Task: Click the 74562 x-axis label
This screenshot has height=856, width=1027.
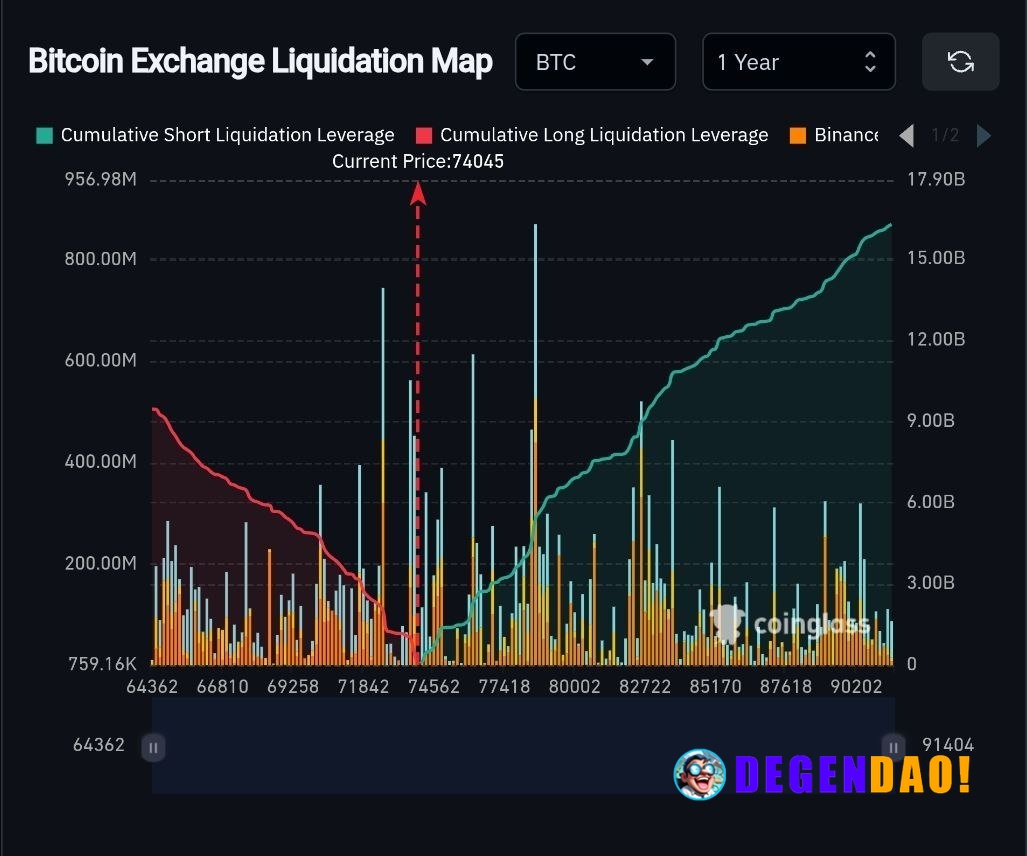Action: 434,686
